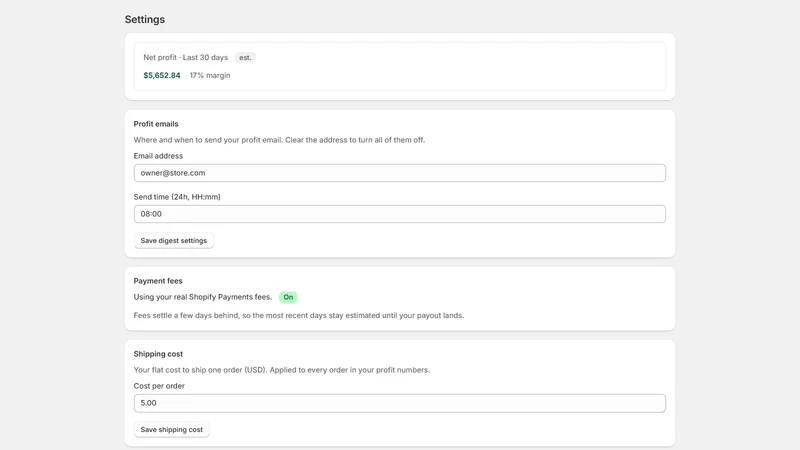Click the Email address input field
The width and height of the screenshot is (800, 450).
click(x=399, y=173)
